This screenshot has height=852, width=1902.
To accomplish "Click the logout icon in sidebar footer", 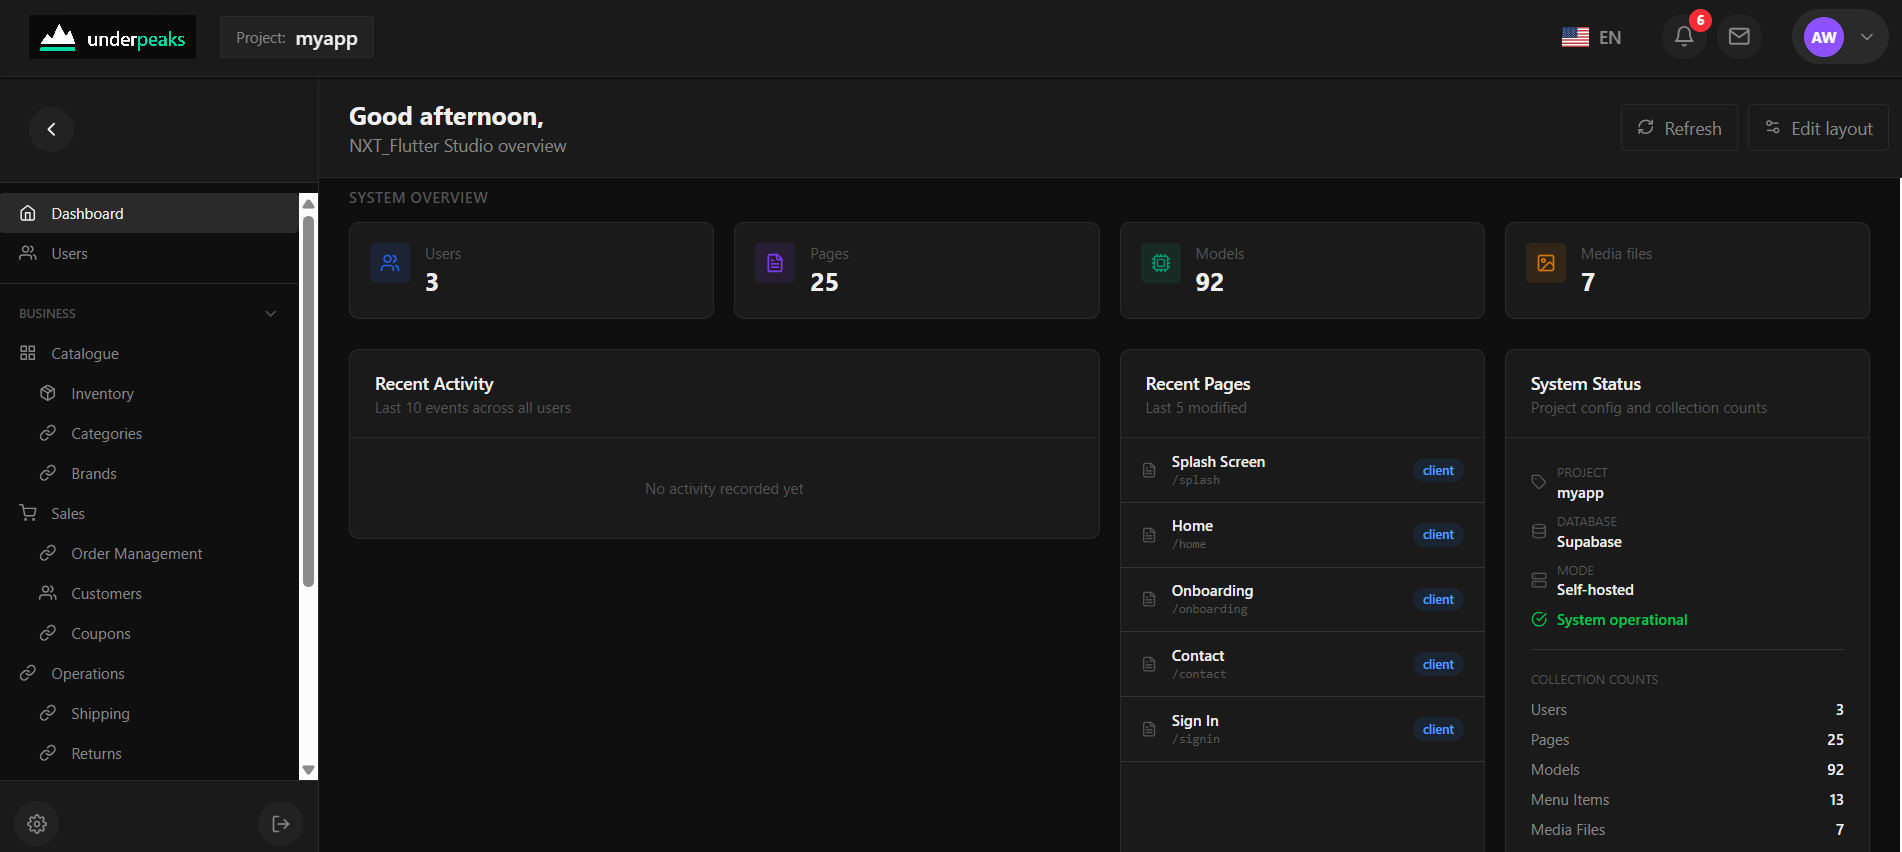I will tap(281, 824).
